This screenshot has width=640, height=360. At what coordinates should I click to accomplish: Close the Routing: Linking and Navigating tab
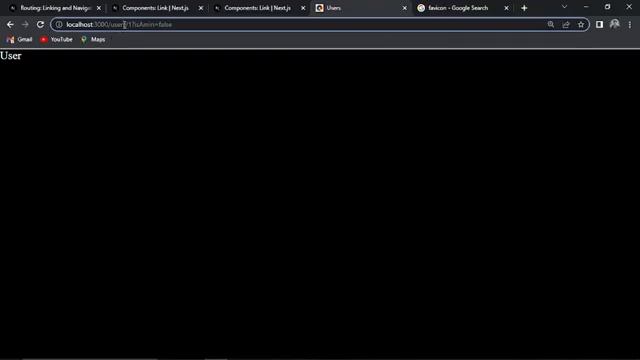[99, 8]
